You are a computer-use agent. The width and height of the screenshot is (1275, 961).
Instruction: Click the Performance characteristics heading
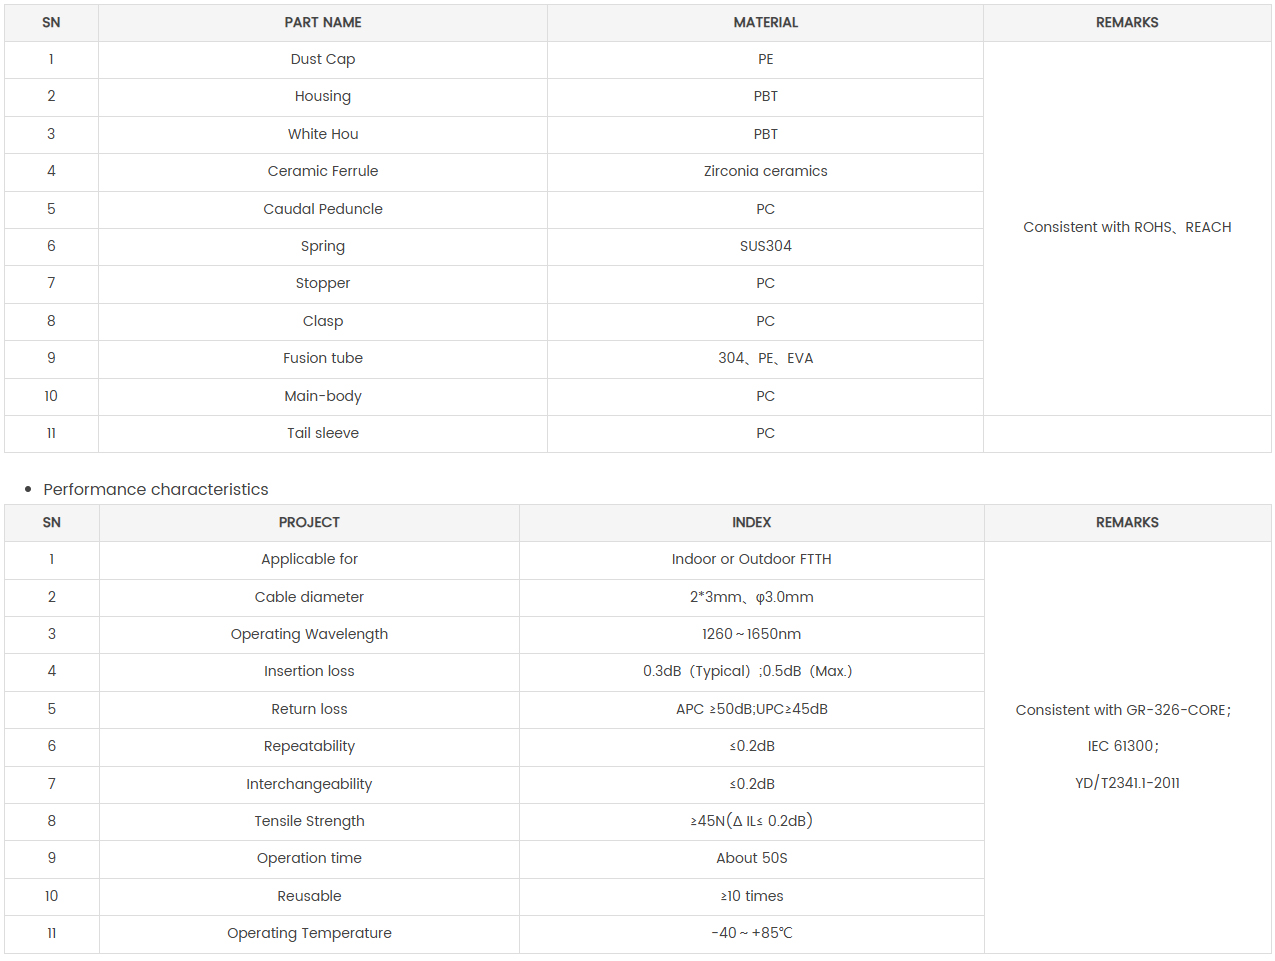pyautogui.click(x=156, y=489)
